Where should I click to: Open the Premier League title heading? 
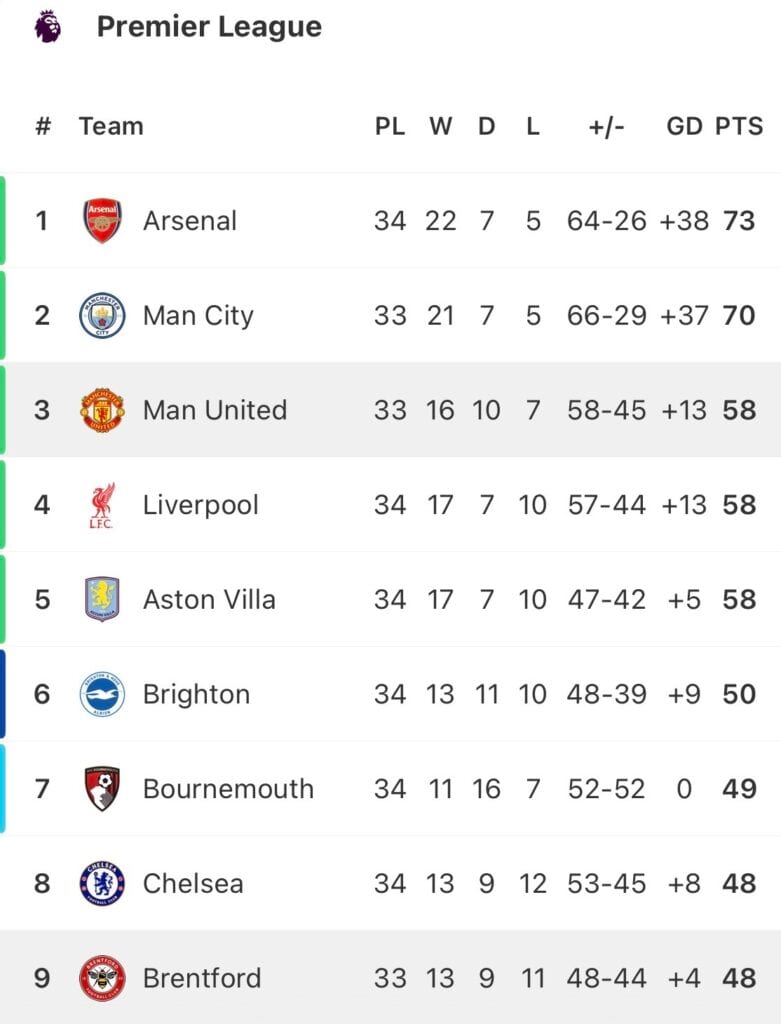pyautogui.click(x=209, y=27)
